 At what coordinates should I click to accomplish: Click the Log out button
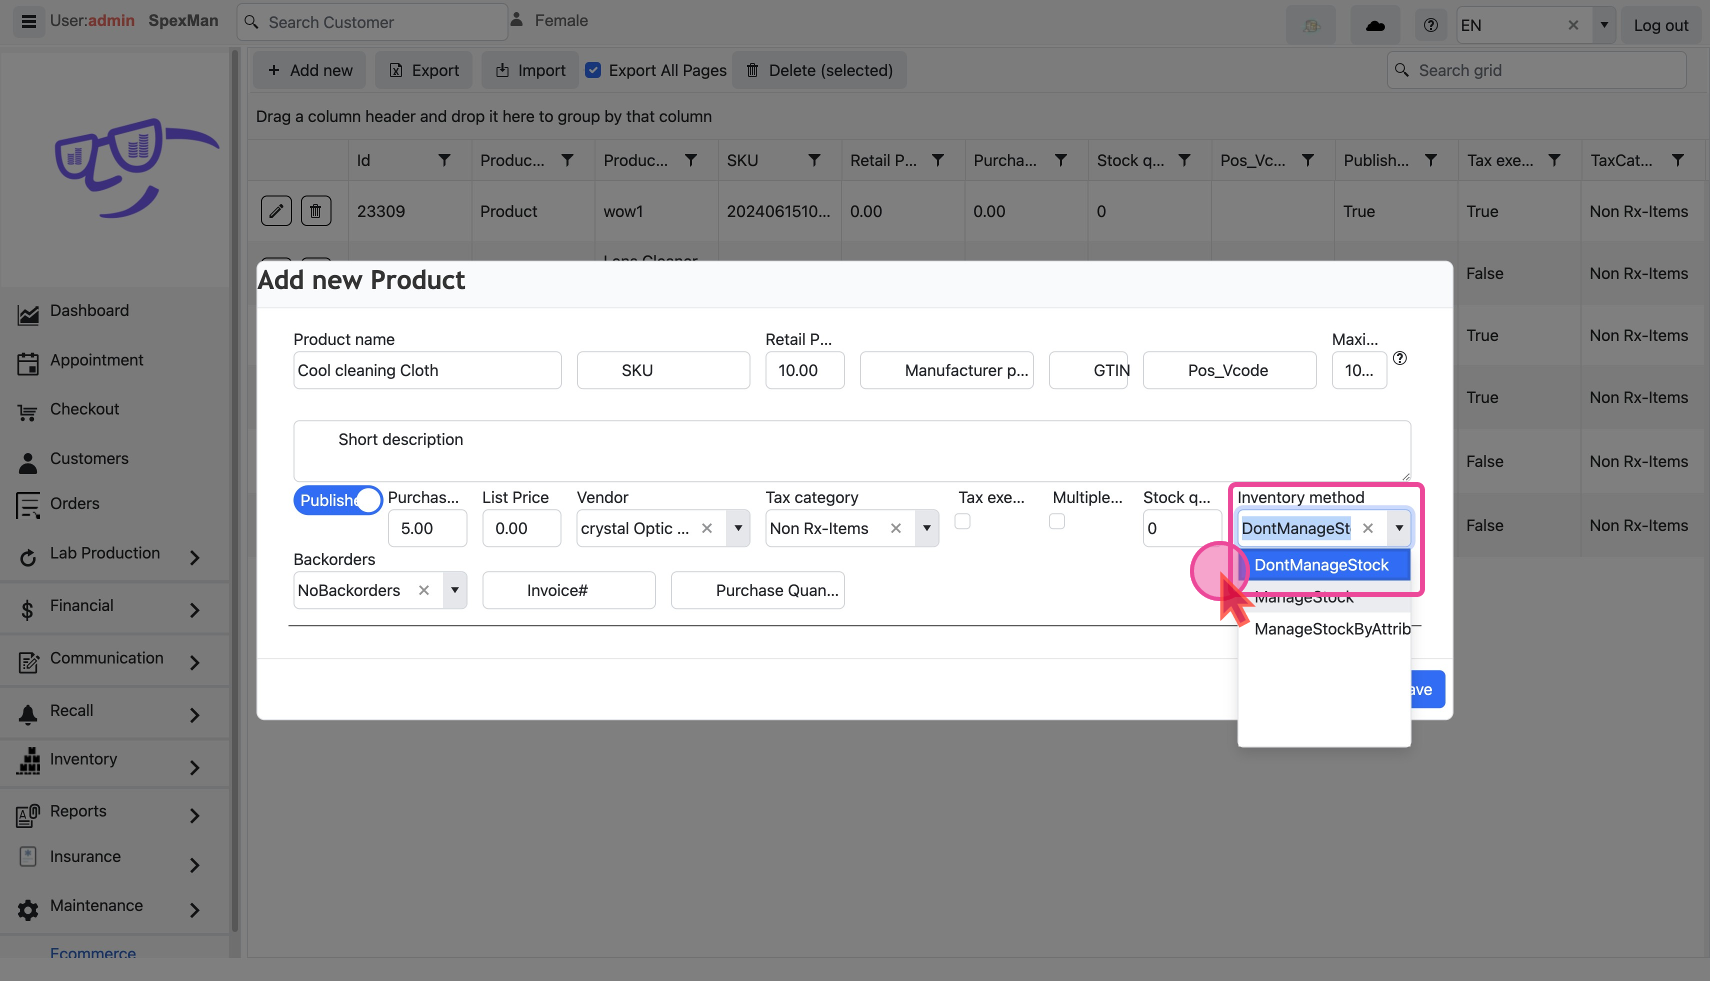(x=1660, y=25)
